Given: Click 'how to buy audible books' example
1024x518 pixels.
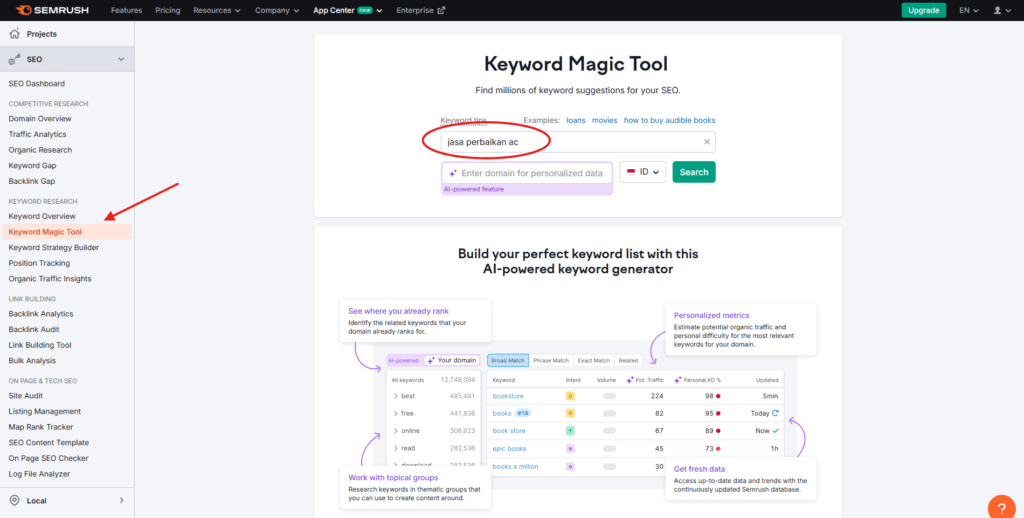Looking at the screenshot, I should pos(669,120).
